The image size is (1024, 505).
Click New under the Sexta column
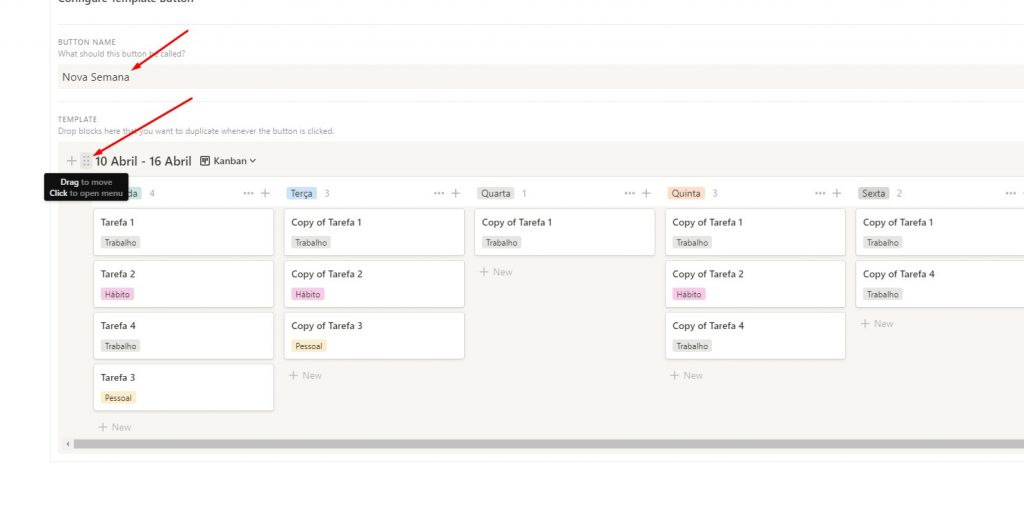[x=877, y=324]
